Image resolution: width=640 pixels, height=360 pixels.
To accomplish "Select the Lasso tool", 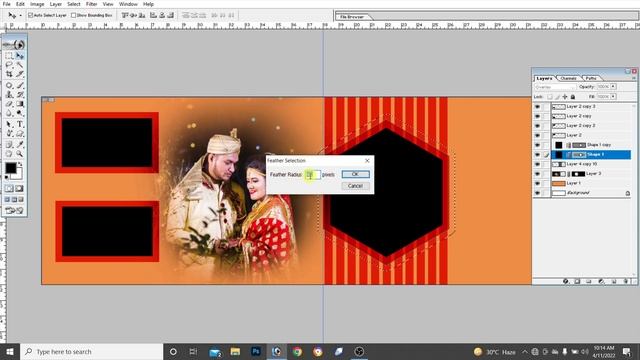I will click(9, 65).
